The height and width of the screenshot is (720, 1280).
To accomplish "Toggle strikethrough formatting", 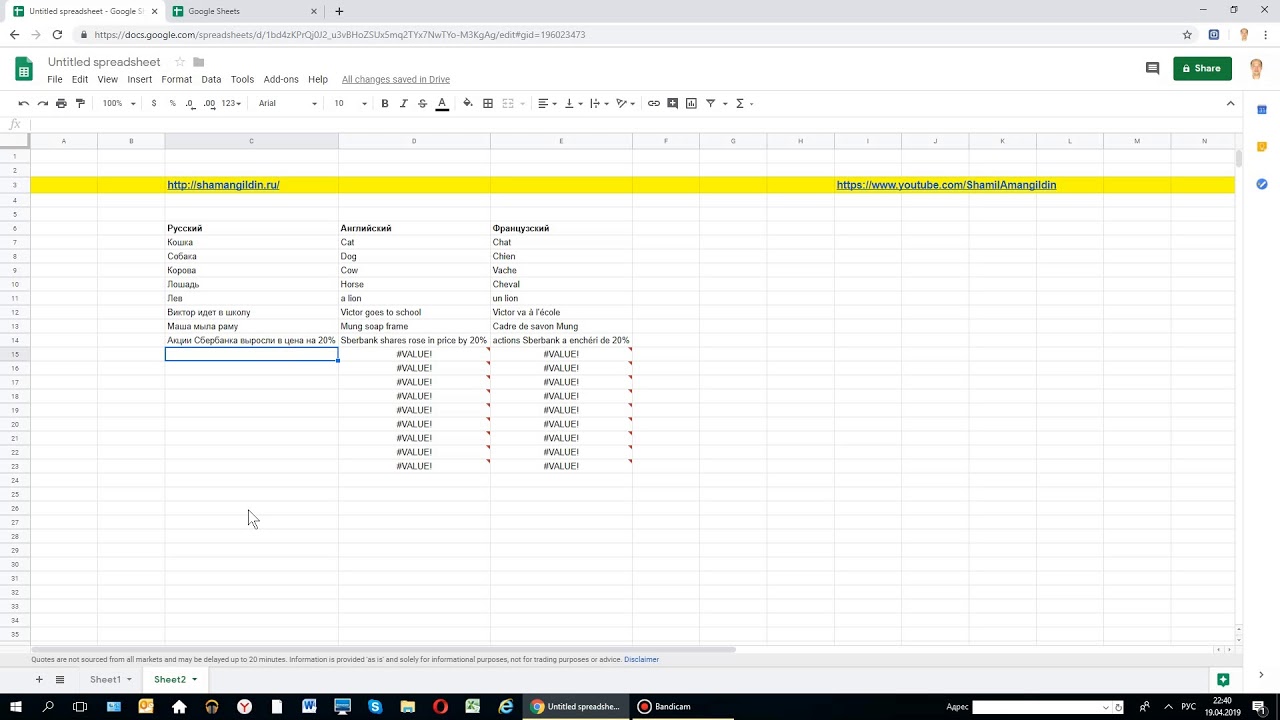I will pyautogui.click(x=422, y=103).
